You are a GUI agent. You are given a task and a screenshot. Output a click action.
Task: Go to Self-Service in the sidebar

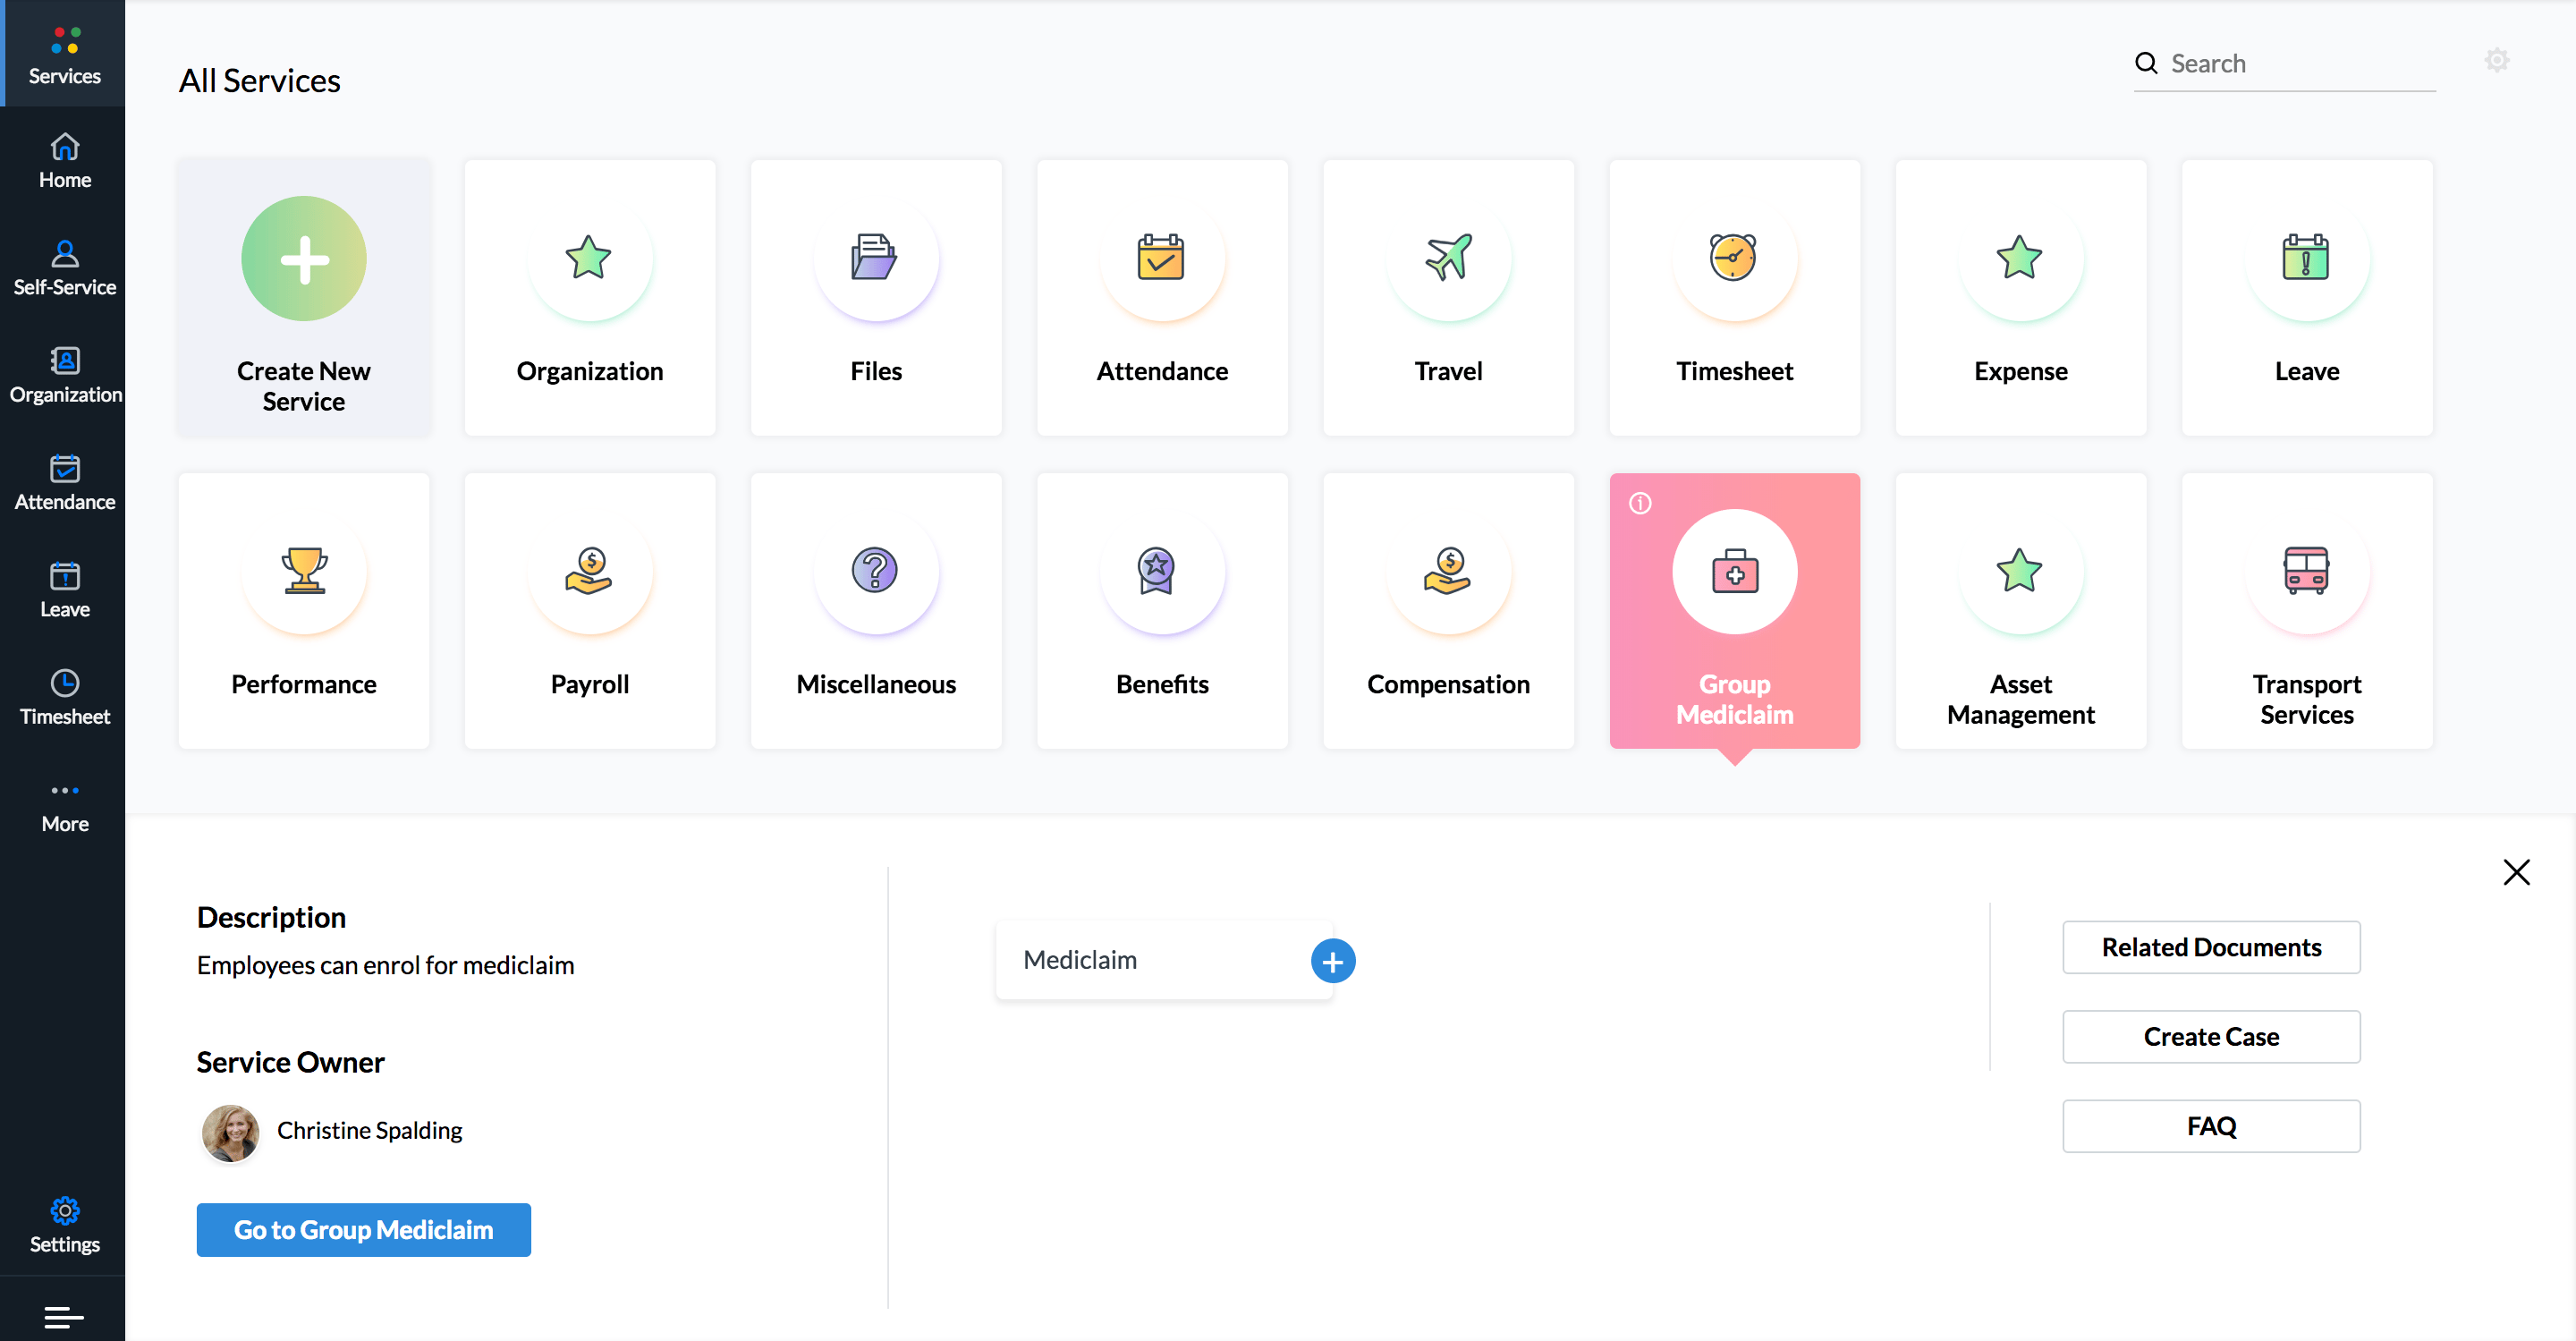(64, 266)
